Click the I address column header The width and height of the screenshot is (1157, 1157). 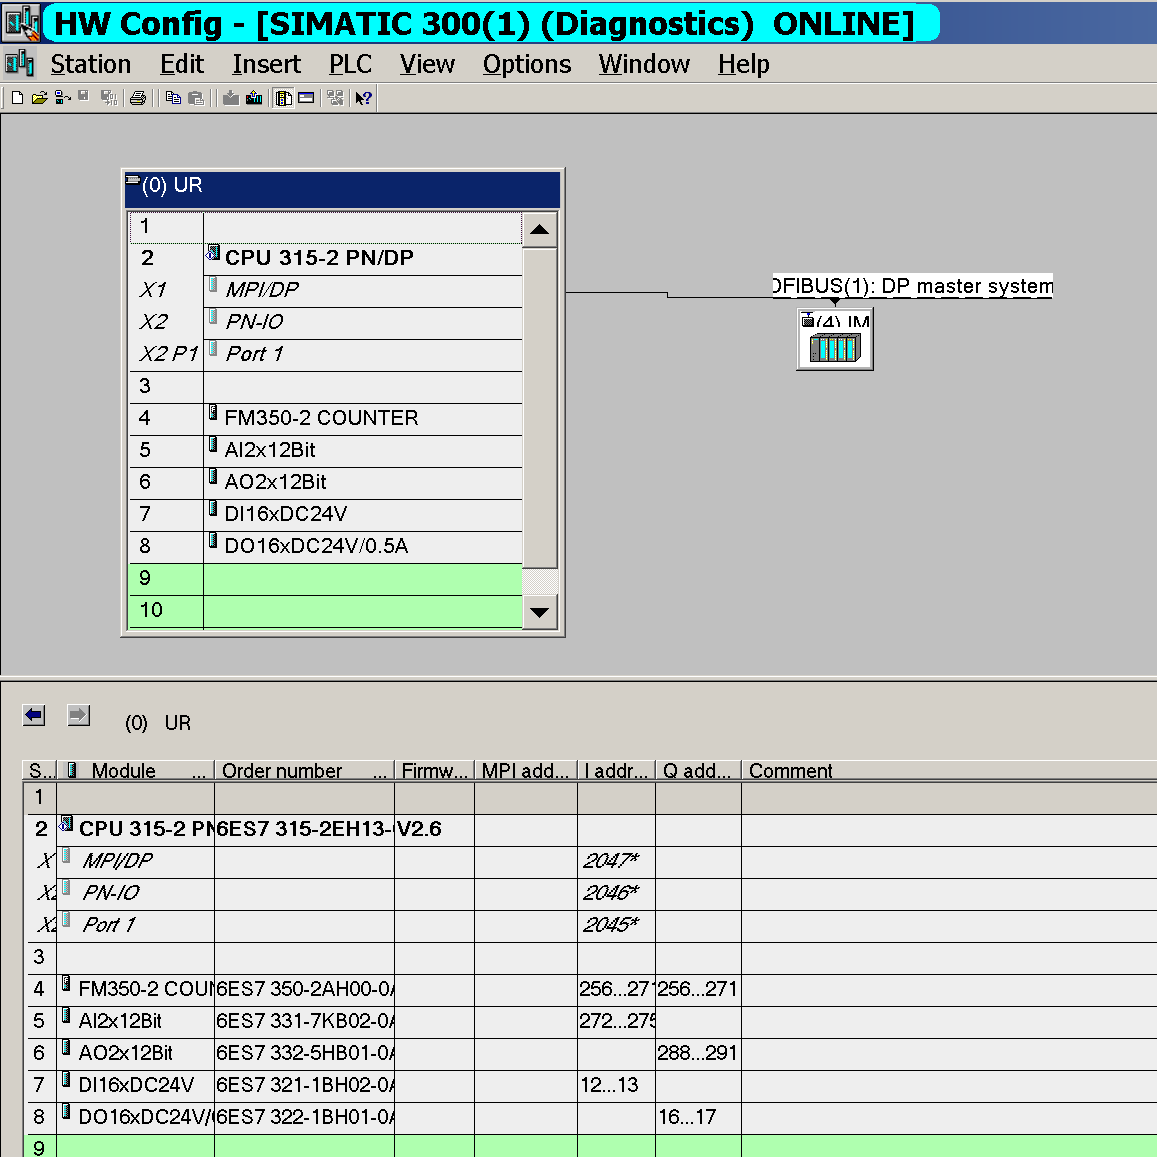(616, 771)
